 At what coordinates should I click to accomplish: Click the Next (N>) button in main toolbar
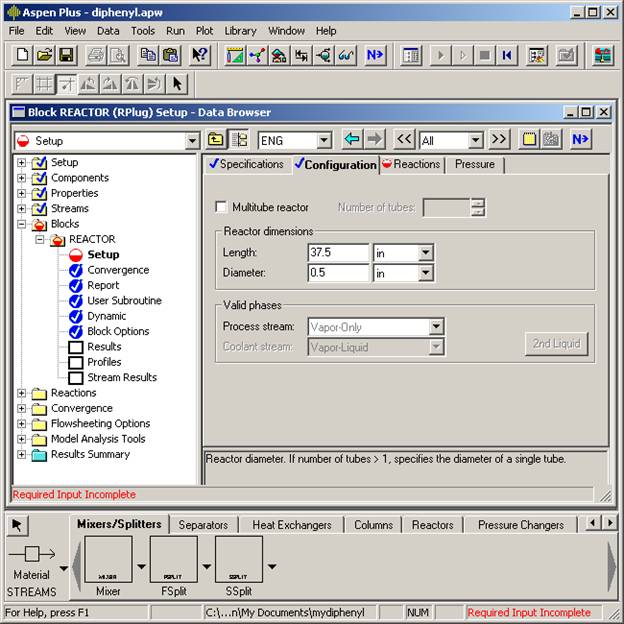point(375,56)
